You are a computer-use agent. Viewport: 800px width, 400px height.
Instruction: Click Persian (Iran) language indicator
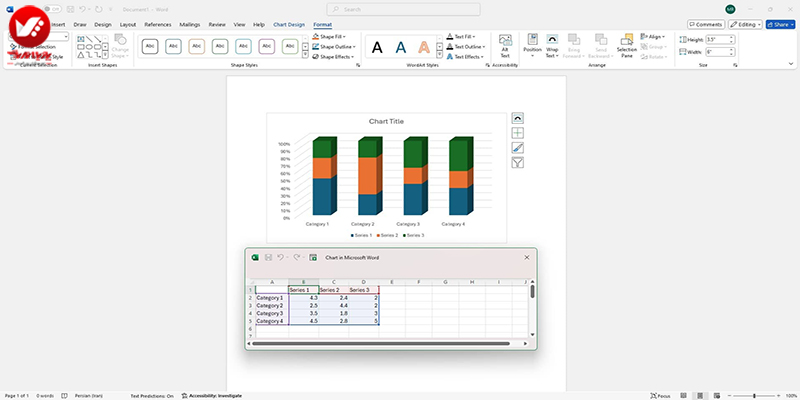pyautogui.click(x=88, y=395)
